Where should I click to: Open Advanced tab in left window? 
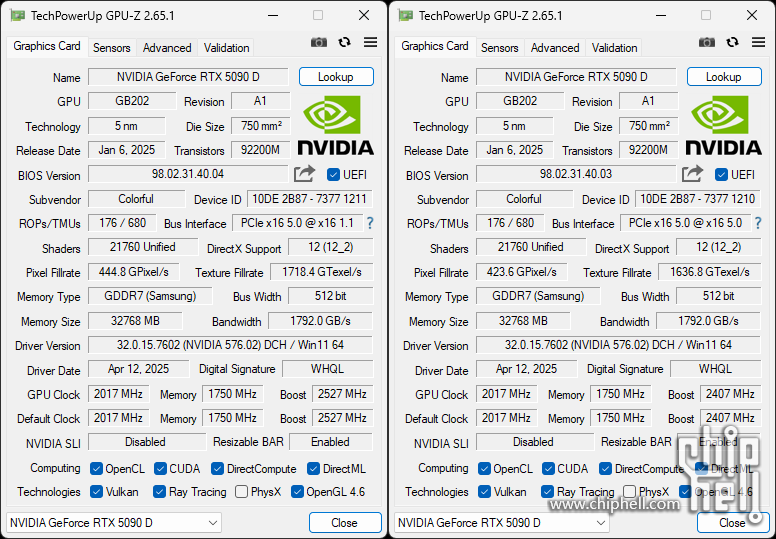[x=167, y=48]
